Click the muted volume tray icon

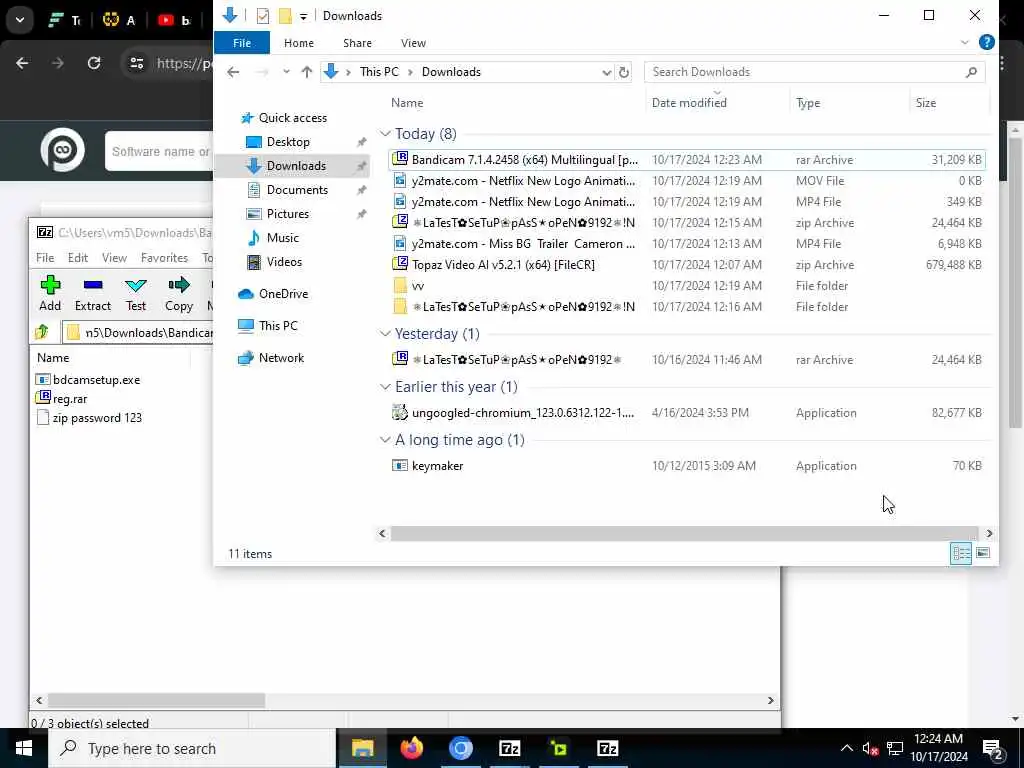point(870,748)
